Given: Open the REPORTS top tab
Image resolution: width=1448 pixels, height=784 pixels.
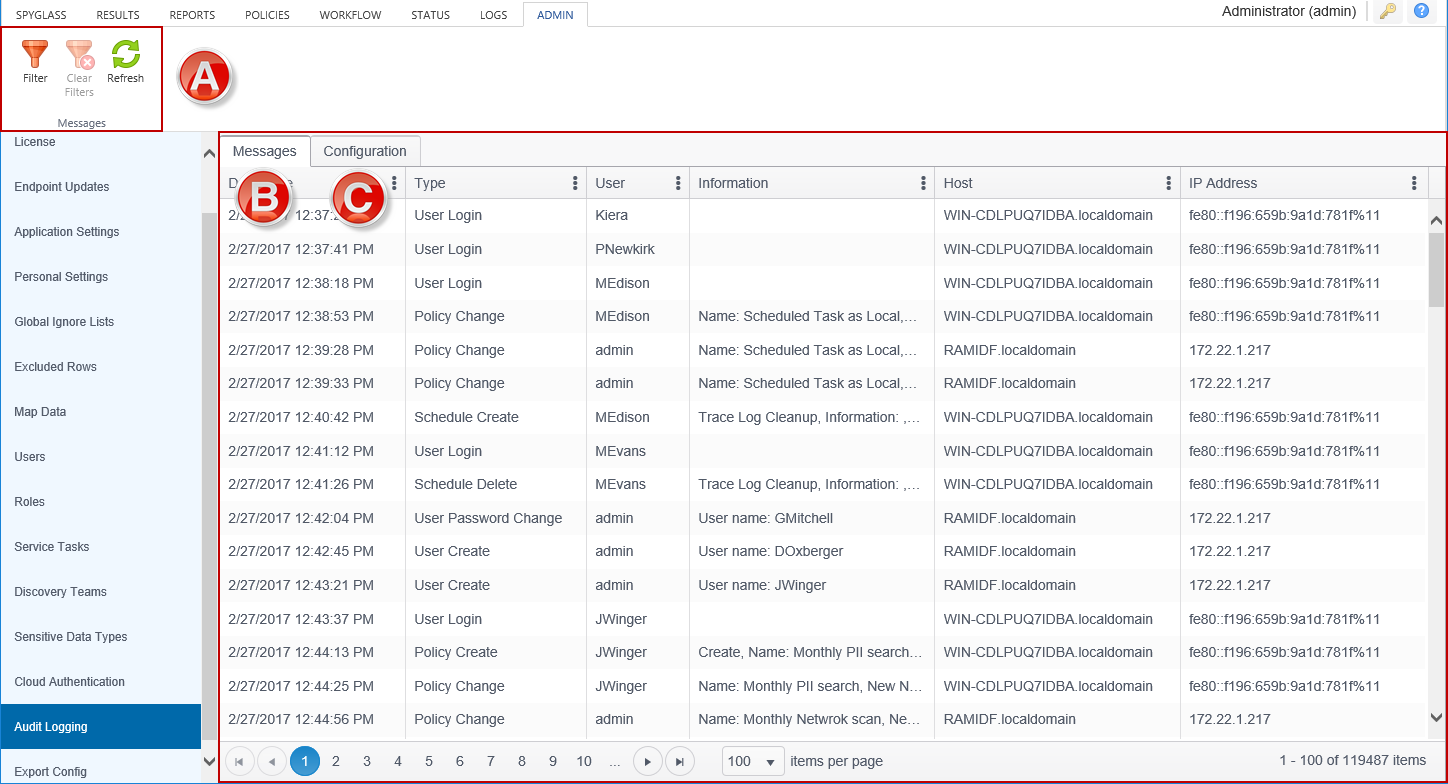Looking at the screenshot, I should (192, 15).
